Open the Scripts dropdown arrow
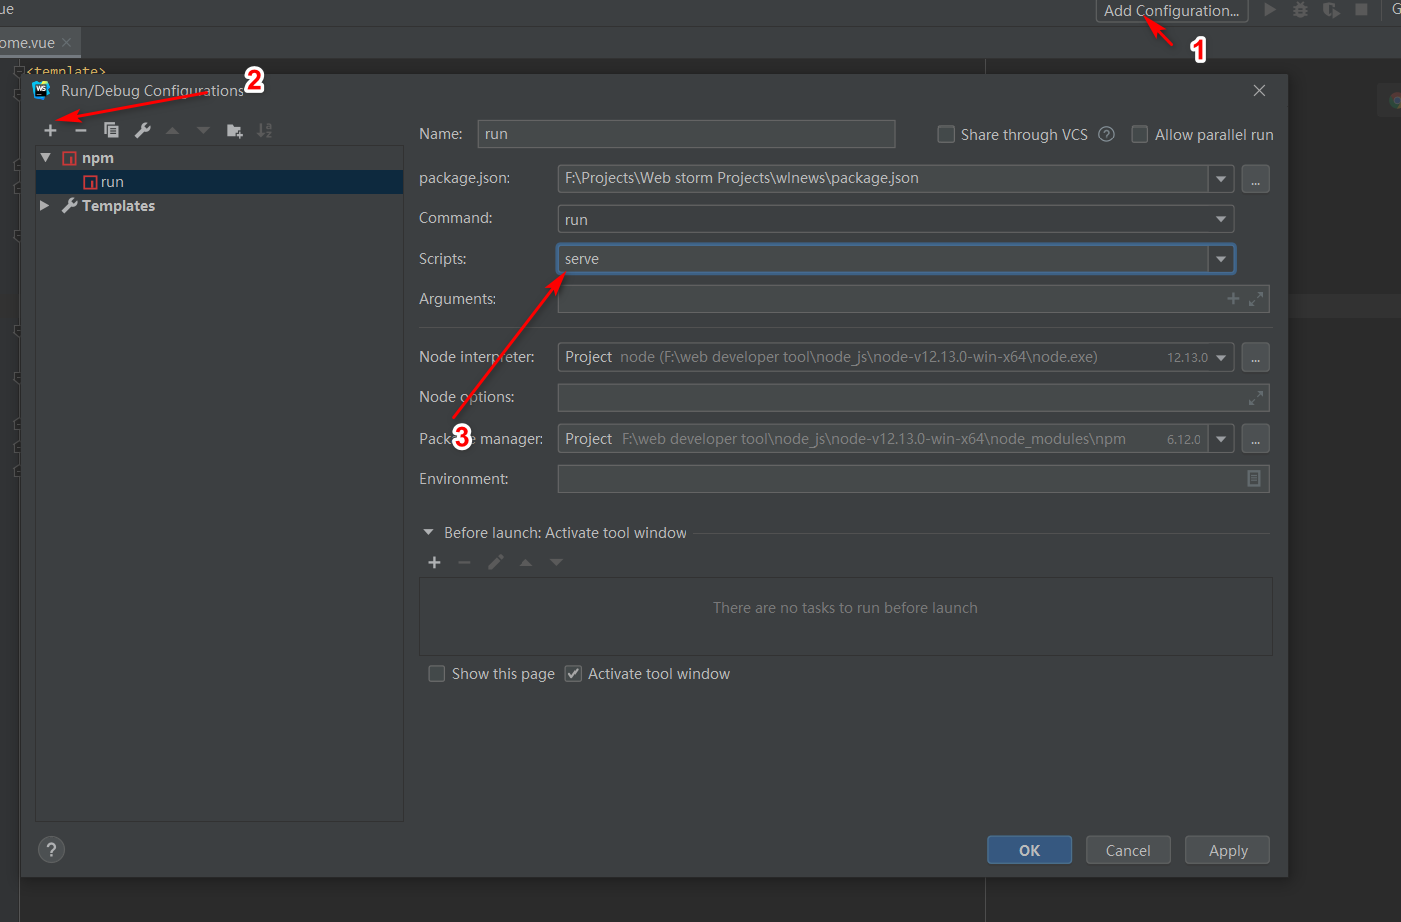The image size is (1401, 922). (1221, 259)
